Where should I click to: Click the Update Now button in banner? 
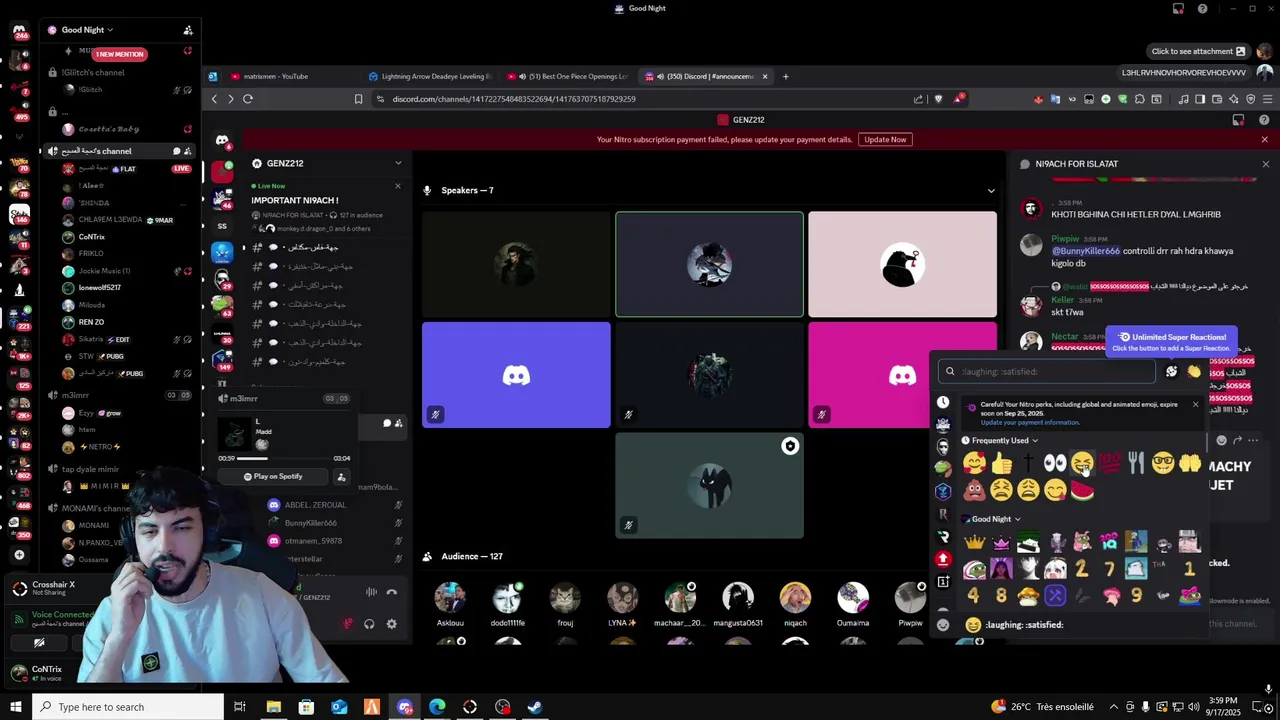[885, 139]
